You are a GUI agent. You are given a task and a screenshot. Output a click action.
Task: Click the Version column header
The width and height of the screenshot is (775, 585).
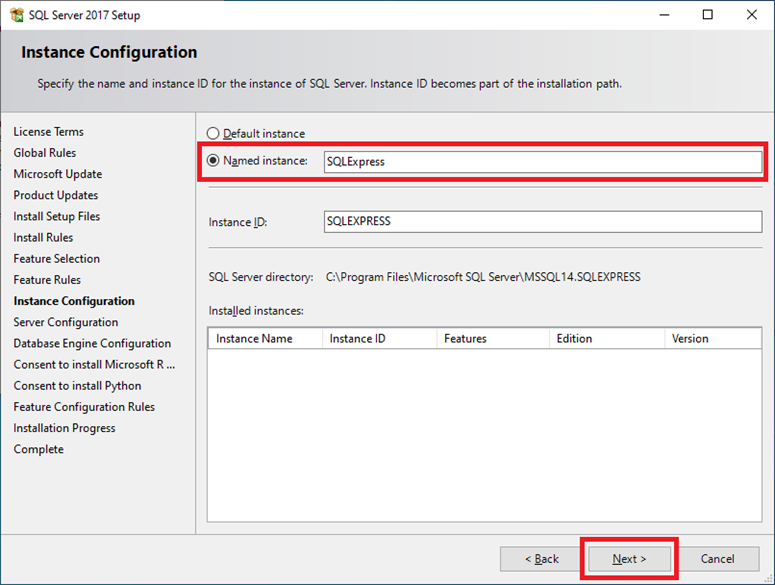point(713,338)
